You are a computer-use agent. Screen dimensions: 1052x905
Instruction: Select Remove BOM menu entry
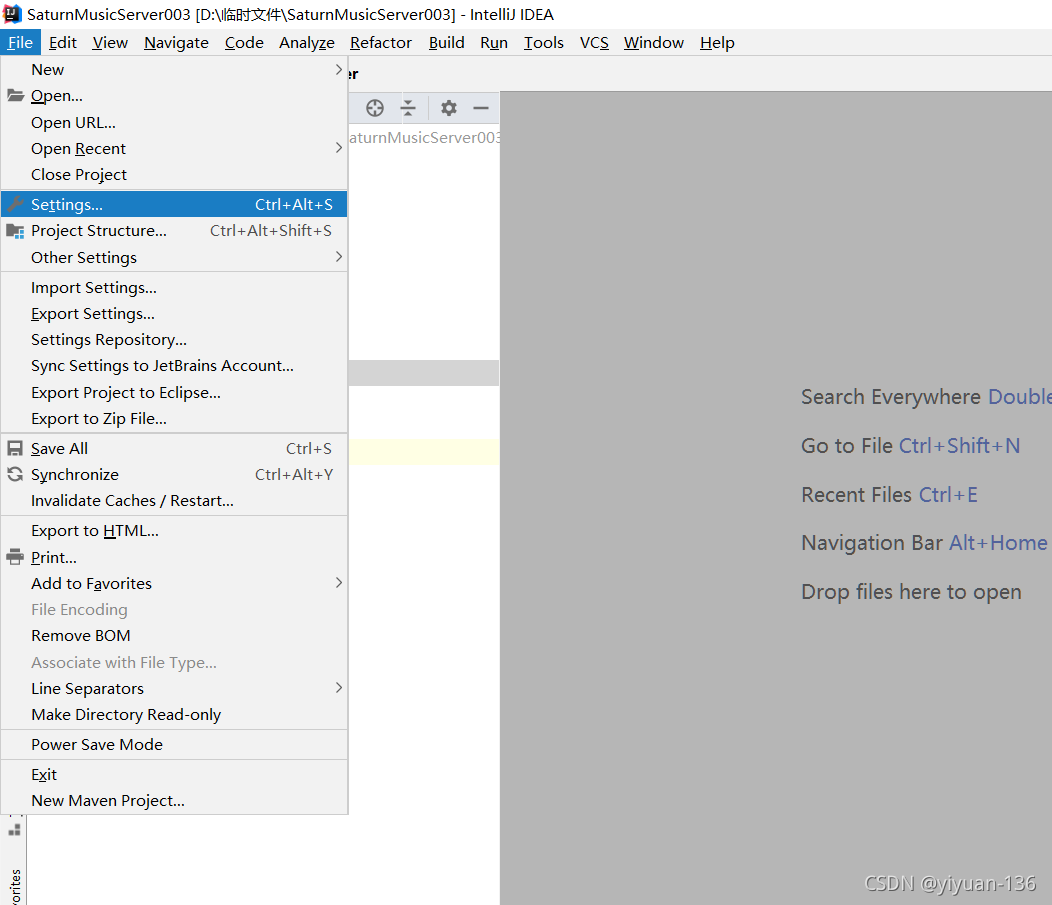[x=174, y=635]
